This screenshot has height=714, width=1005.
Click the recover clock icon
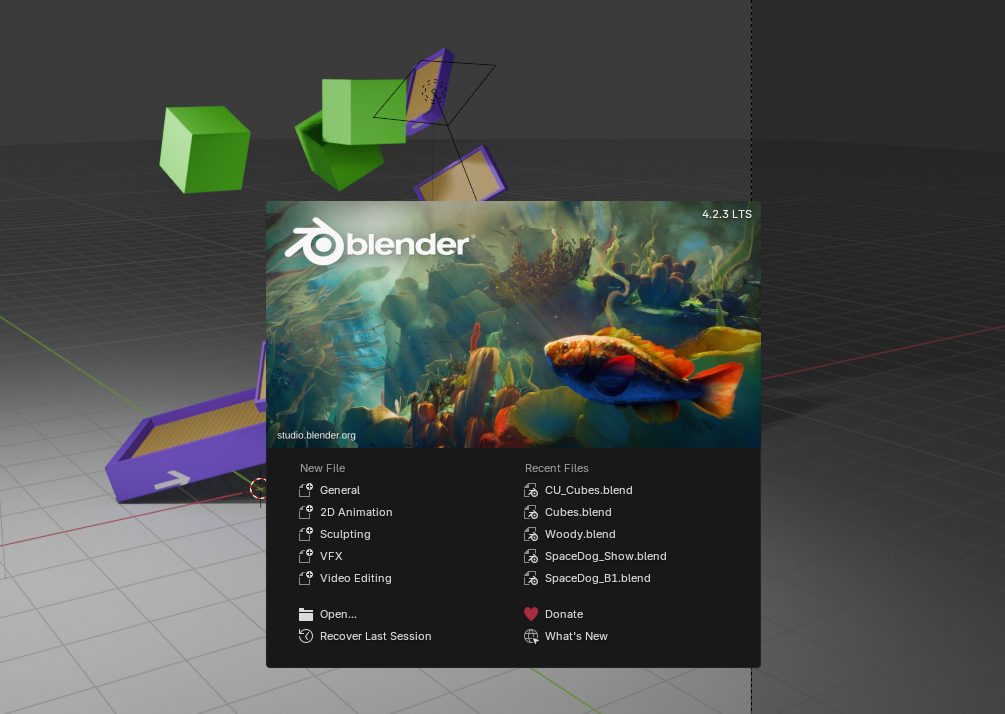(306, 636)
